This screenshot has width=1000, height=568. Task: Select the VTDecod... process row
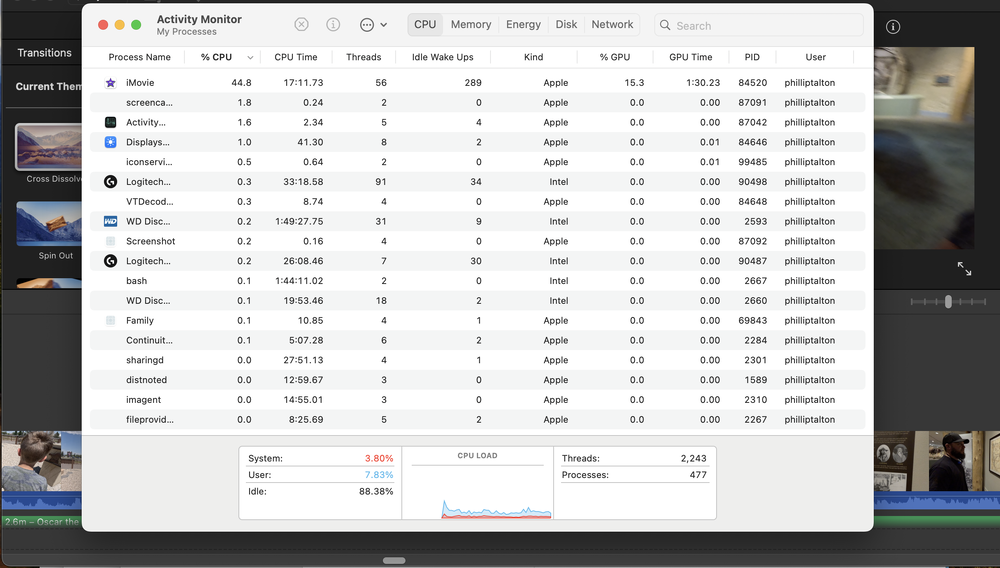(x=477, y=201)
